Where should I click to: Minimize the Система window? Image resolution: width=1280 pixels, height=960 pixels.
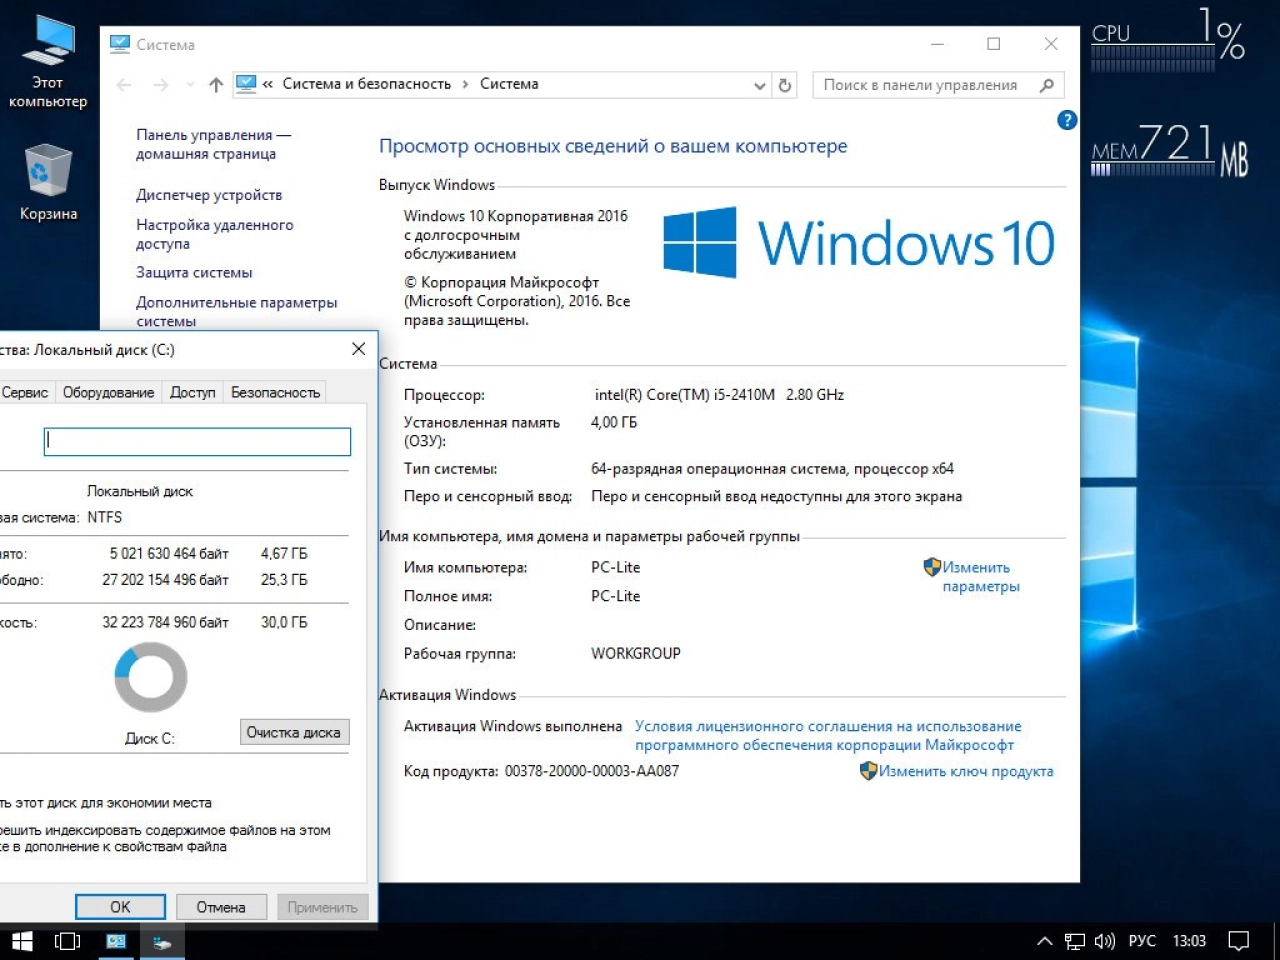tap(937, 44)
